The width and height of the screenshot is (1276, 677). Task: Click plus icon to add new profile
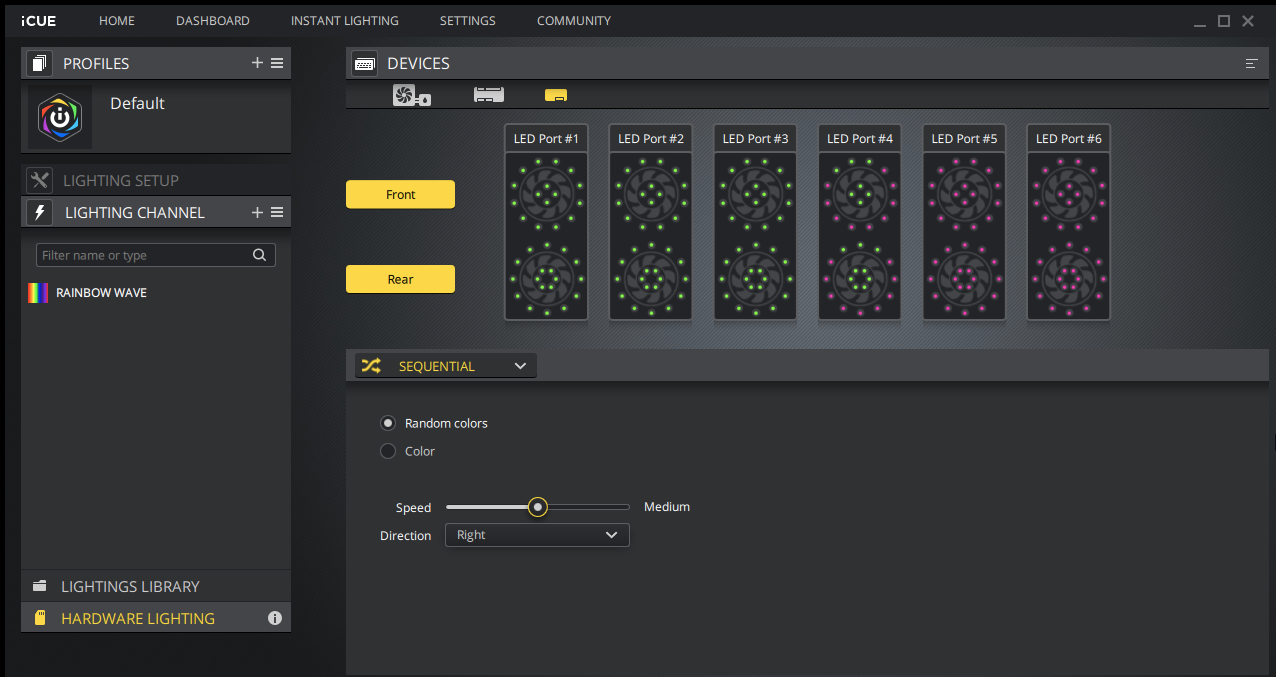pyautogui.click(x=257, y=63)
